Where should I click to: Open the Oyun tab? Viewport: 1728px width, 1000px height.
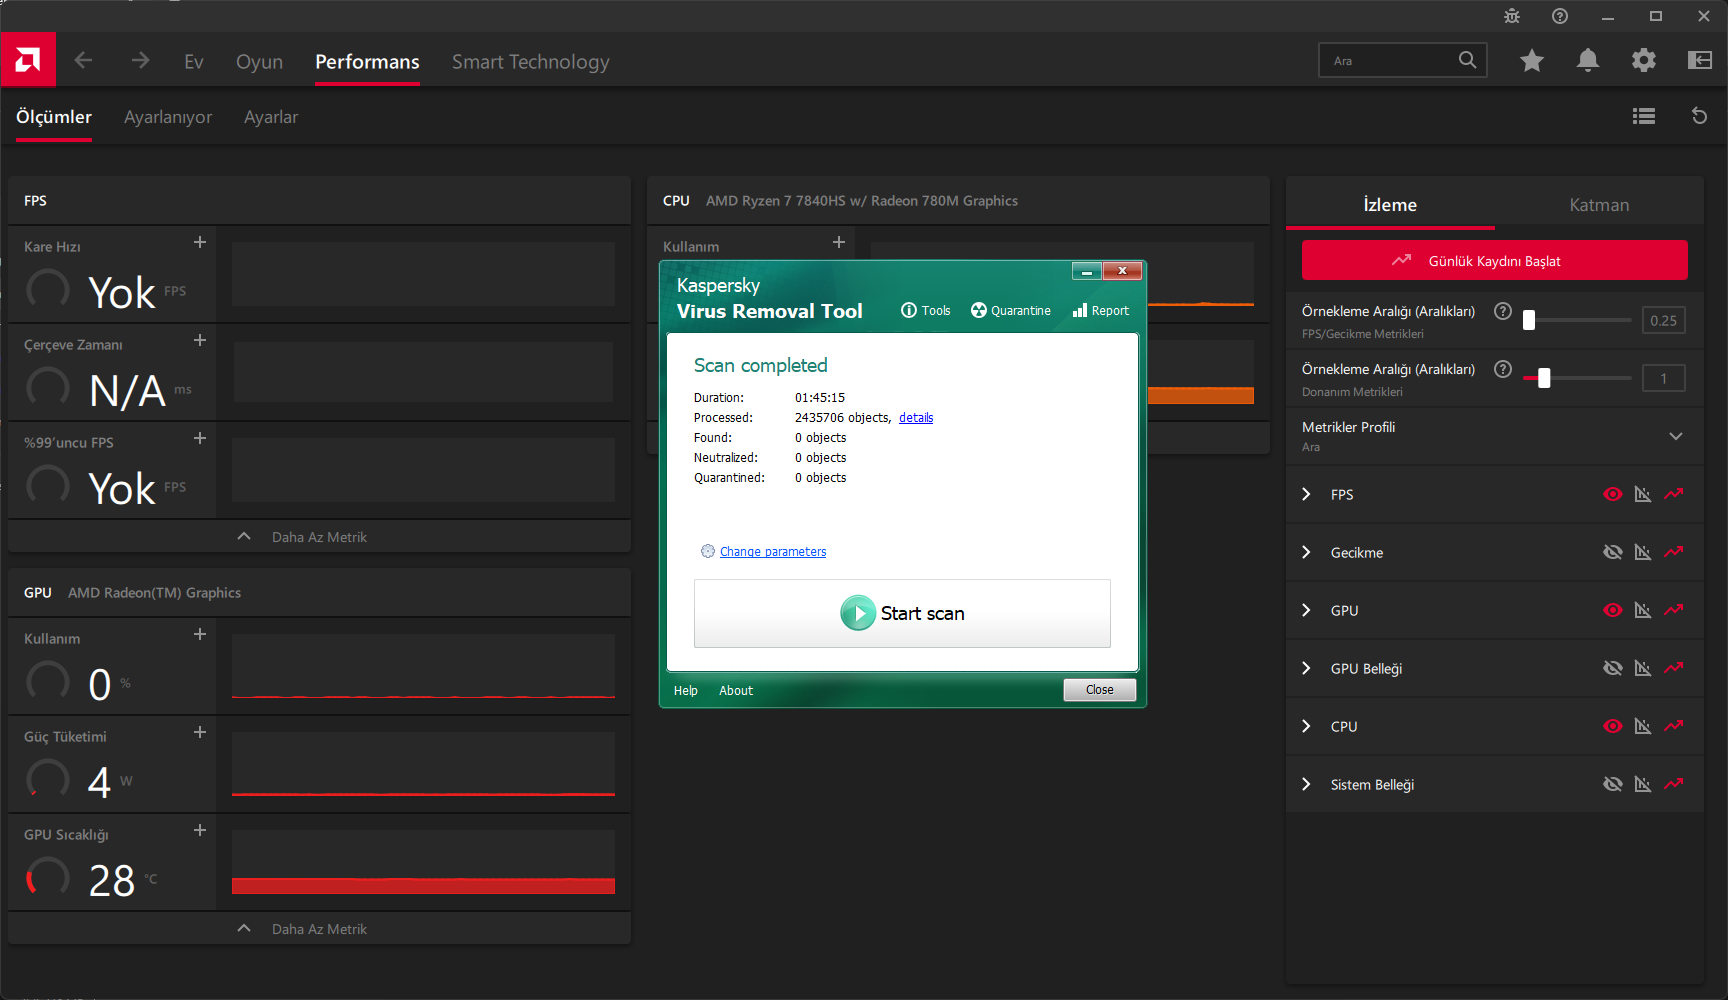[x=259, y=62]
